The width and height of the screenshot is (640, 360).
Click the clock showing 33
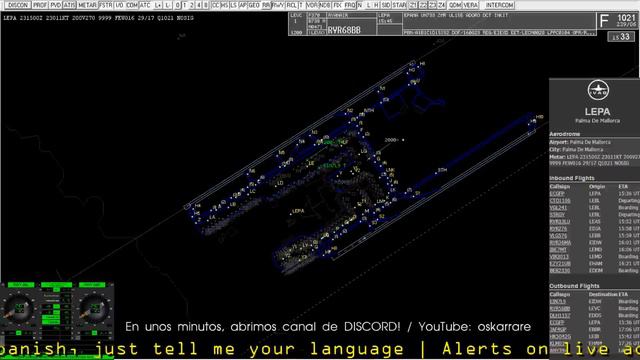(621, 37)
